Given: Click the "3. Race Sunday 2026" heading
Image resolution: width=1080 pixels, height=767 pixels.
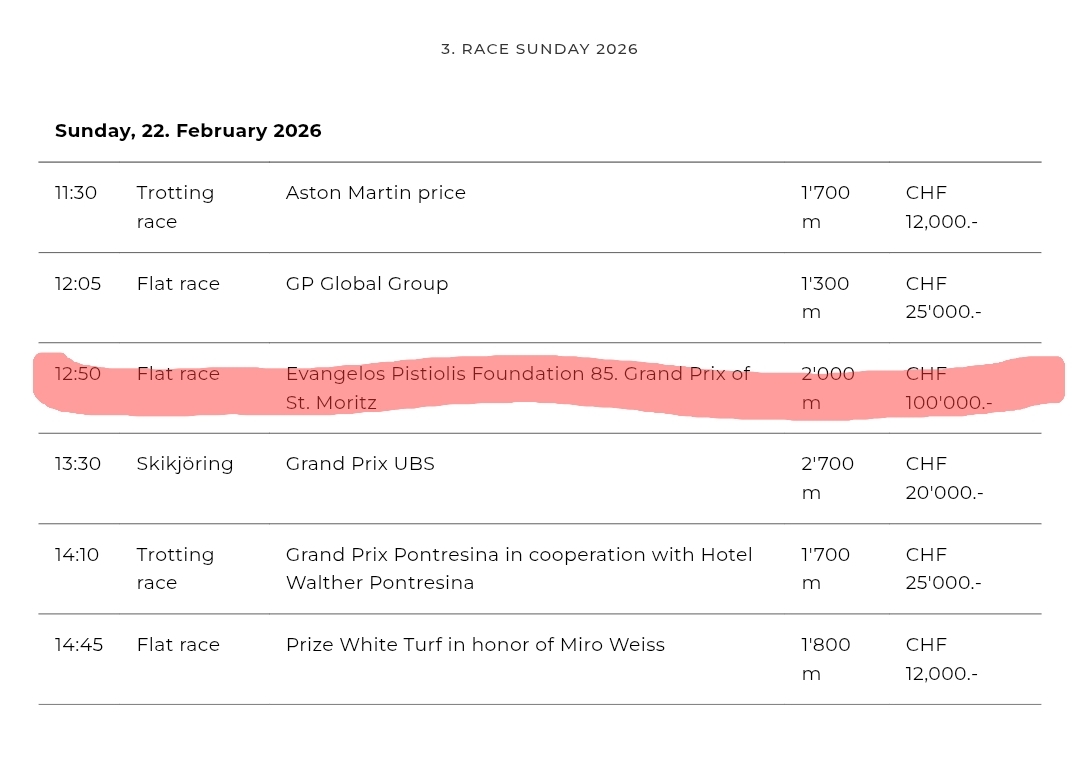Looking at the screenshot, I should point(539,49).
